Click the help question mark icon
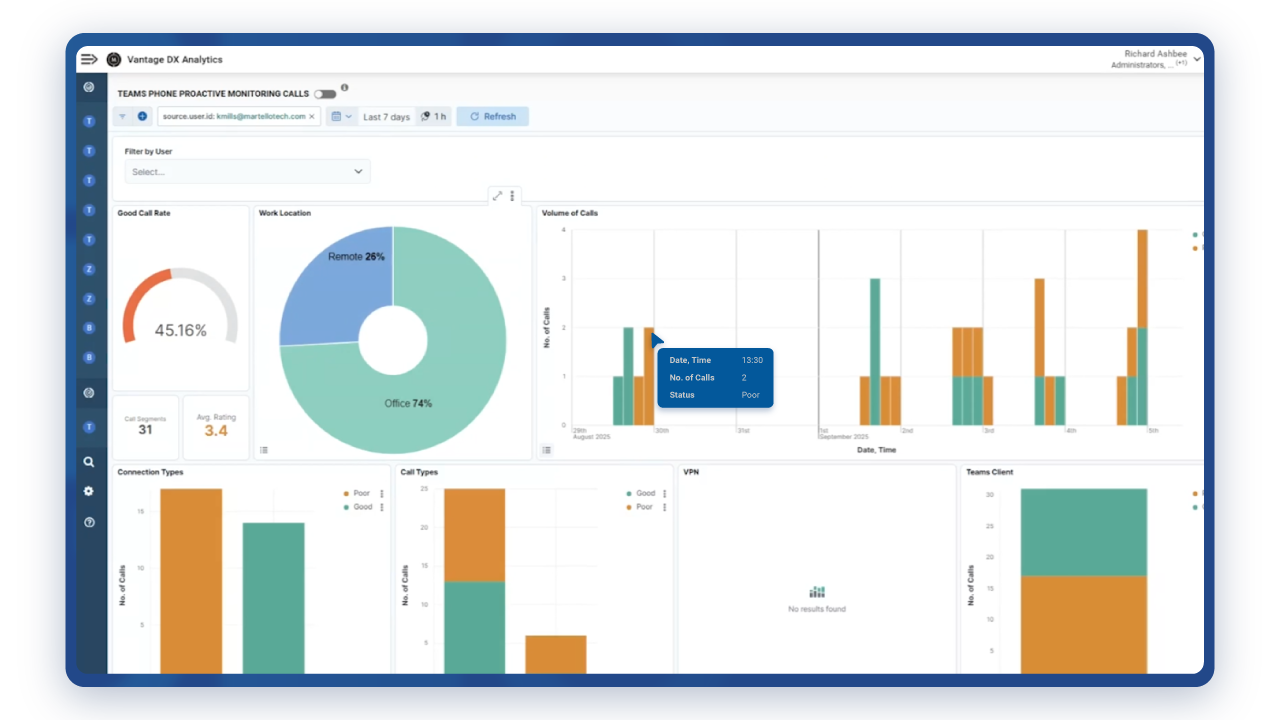 coord(89,522)
